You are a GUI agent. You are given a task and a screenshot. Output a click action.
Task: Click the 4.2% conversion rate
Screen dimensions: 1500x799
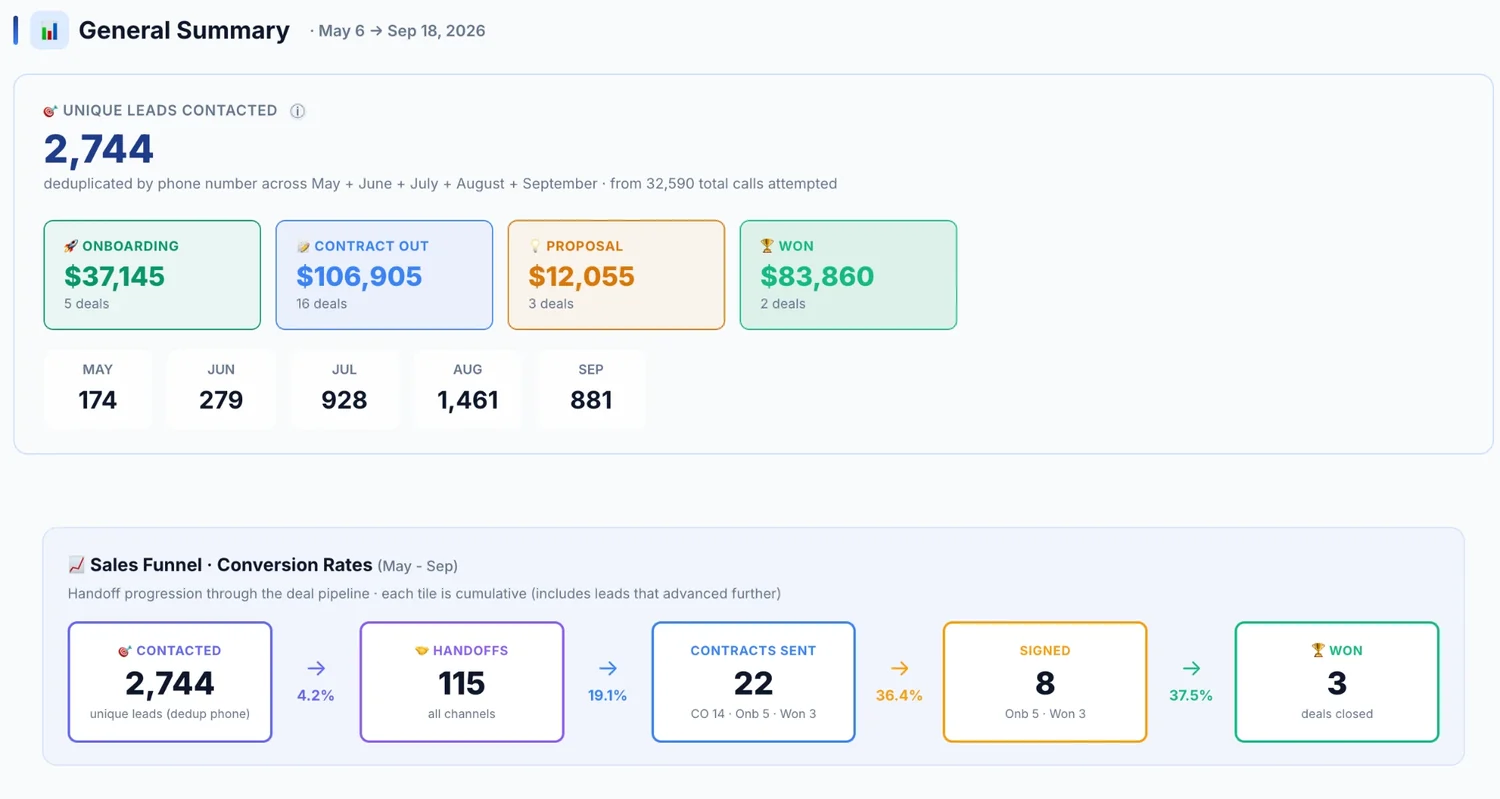point(316,695)
